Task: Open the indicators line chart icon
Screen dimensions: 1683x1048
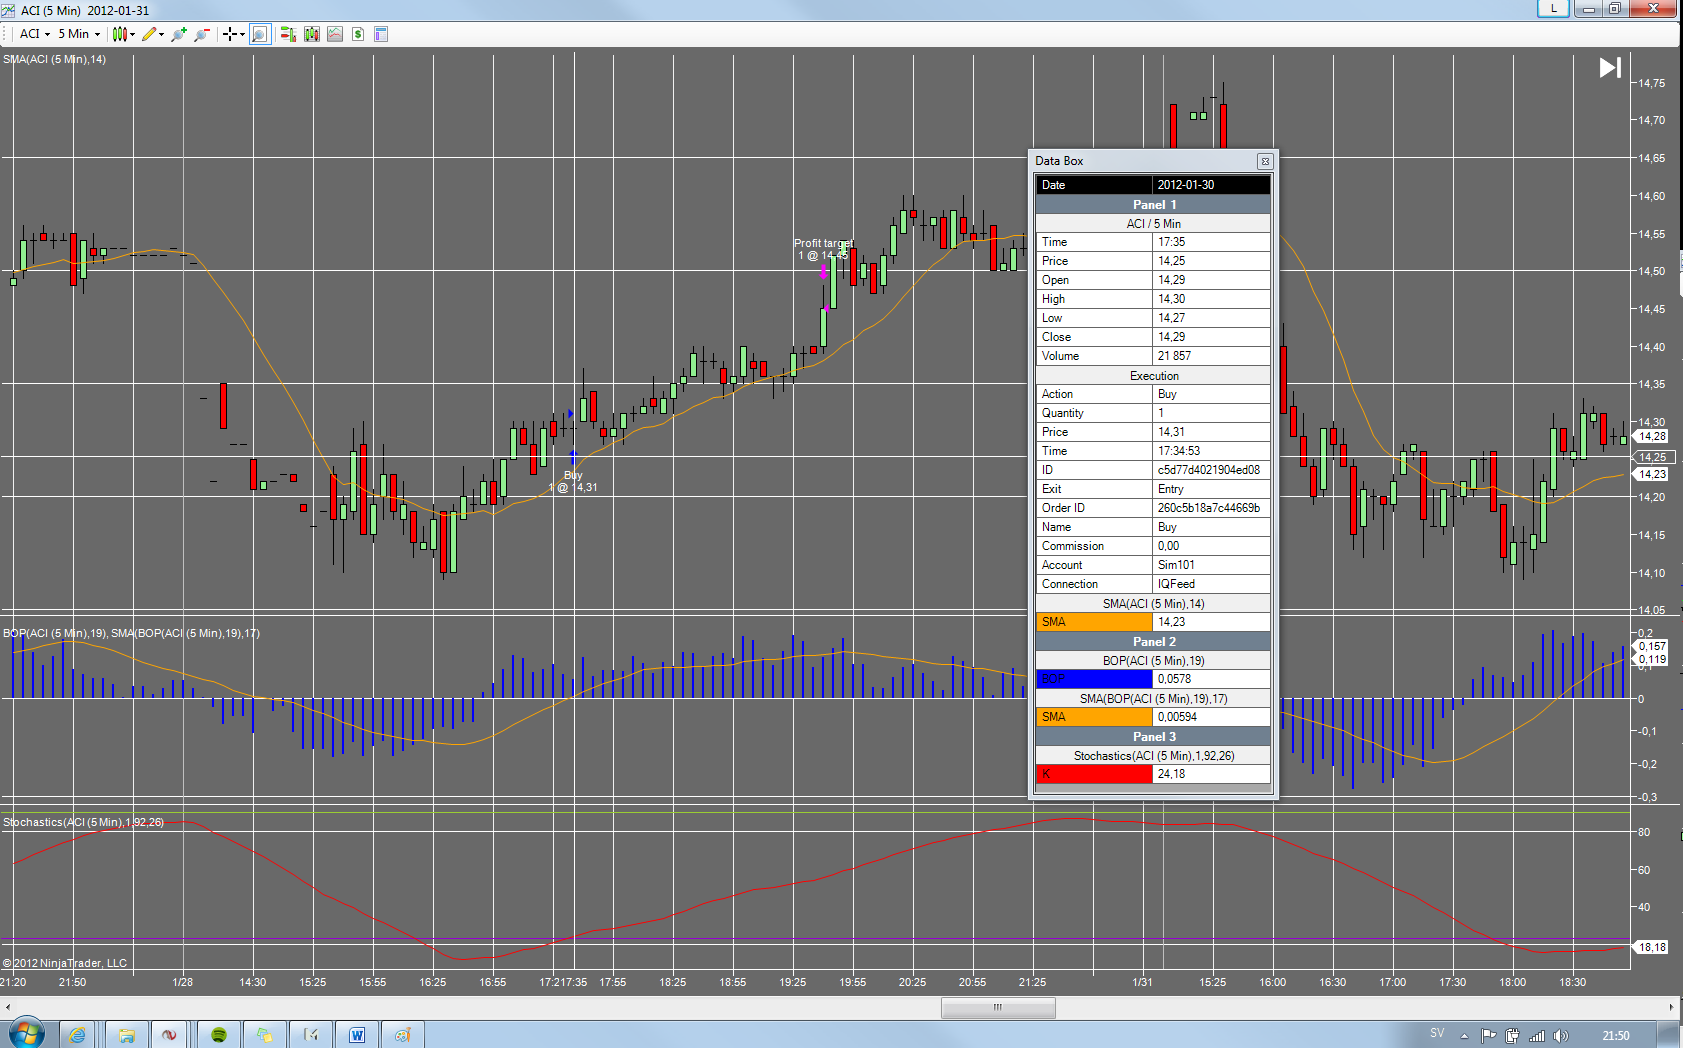Action: [x=335, y=34]
